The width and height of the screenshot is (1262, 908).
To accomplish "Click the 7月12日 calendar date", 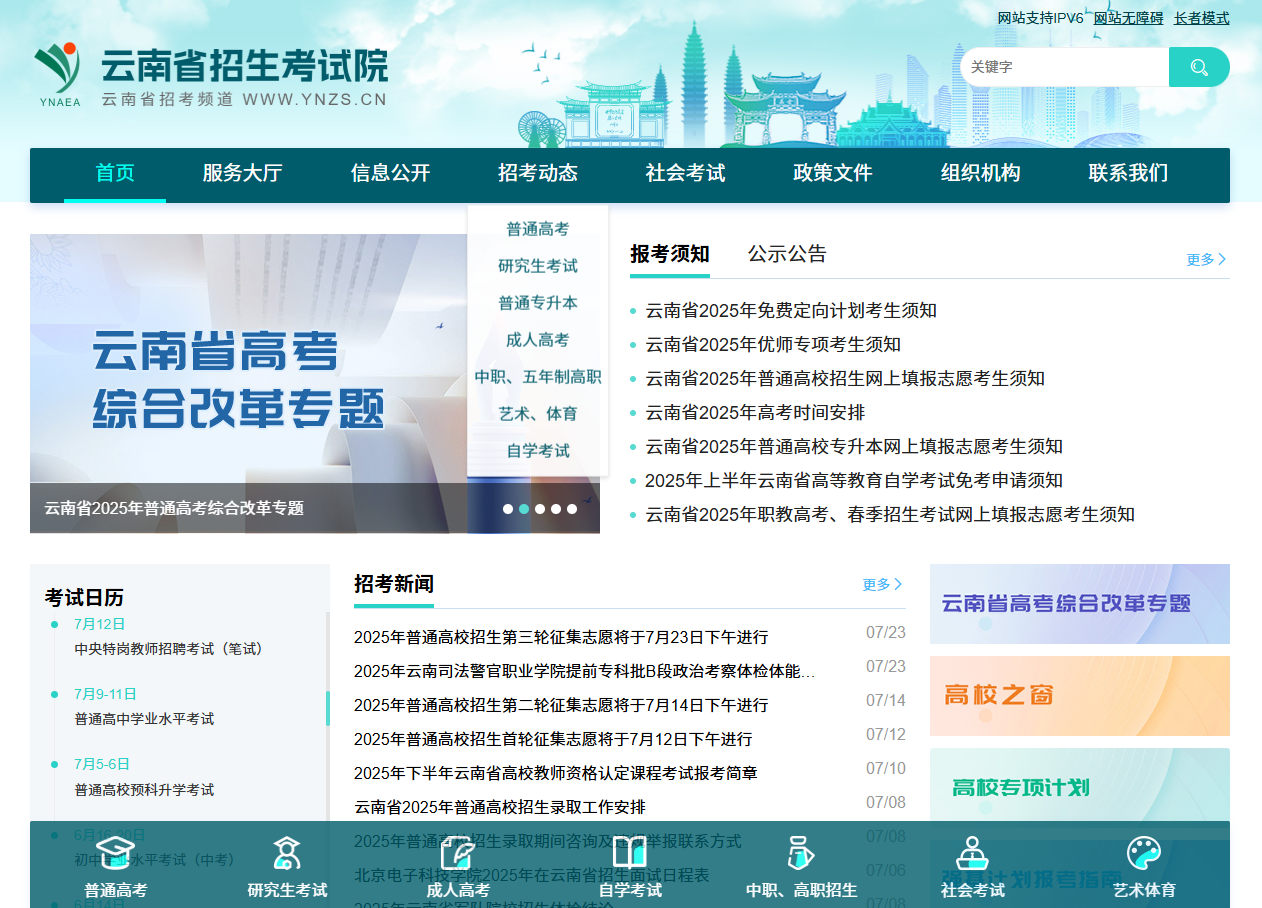I will (x=100, y=624).
